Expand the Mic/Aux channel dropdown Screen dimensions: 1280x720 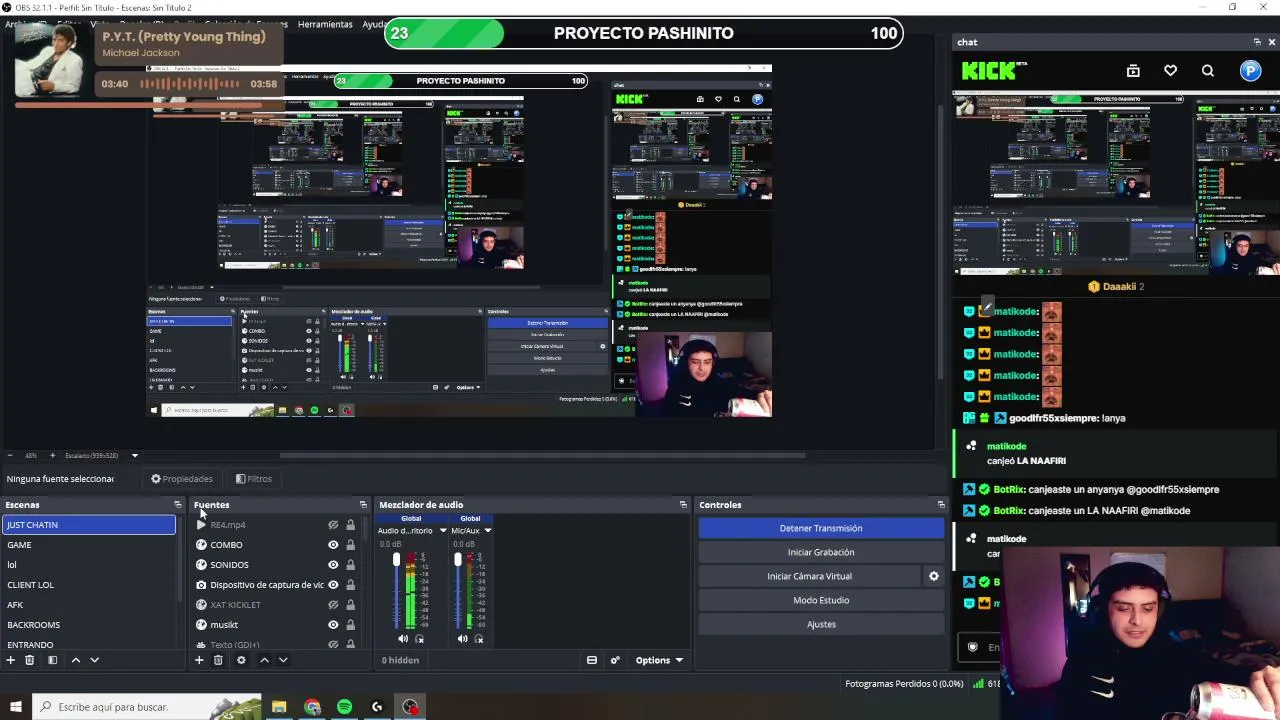[488, 531]
